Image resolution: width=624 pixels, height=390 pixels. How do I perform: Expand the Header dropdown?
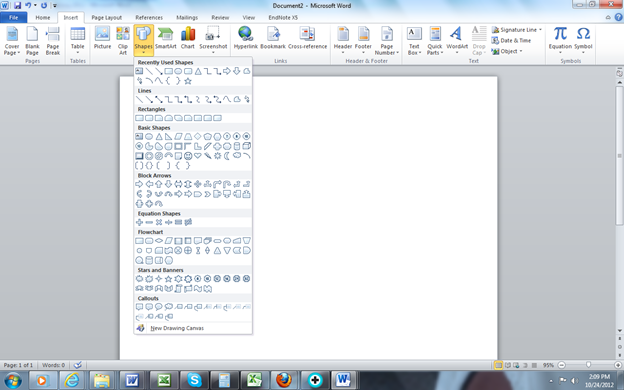click(x=343, y=40)
